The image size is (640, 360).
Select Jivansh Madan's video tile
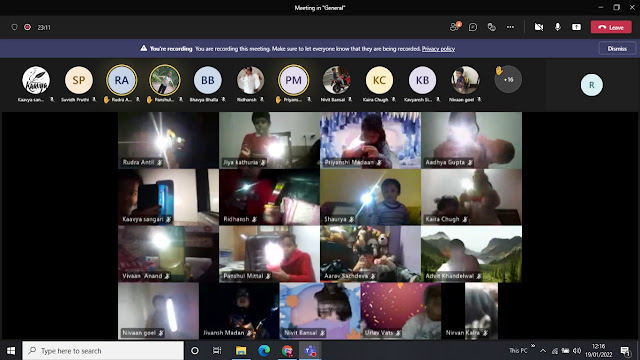click(239, 311)
